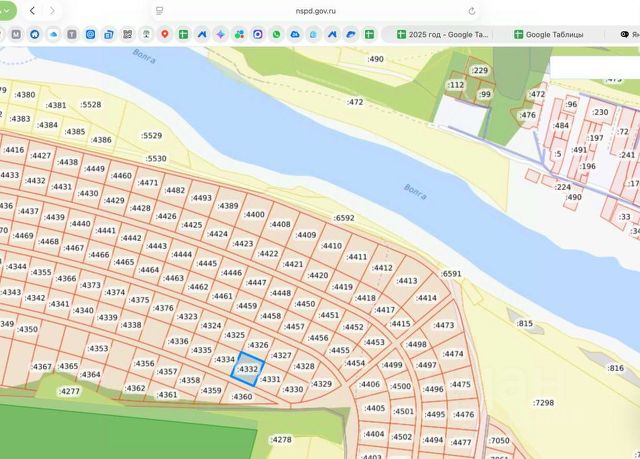
Task: Open the green Sheets tab beside map pin
Action: pyautogui.click(x=184, y=35)
